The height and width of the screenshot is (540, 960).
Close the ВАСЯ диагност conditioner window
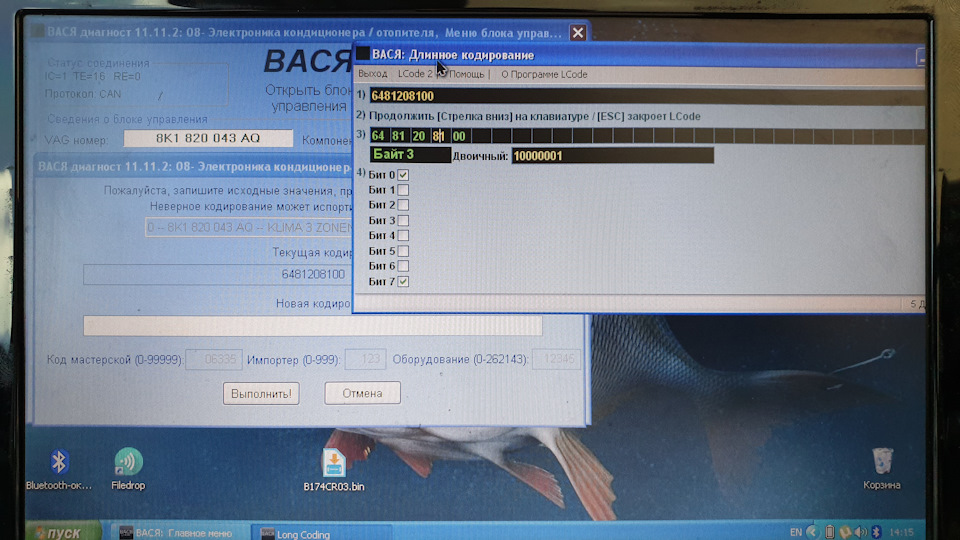coord(577,32)
